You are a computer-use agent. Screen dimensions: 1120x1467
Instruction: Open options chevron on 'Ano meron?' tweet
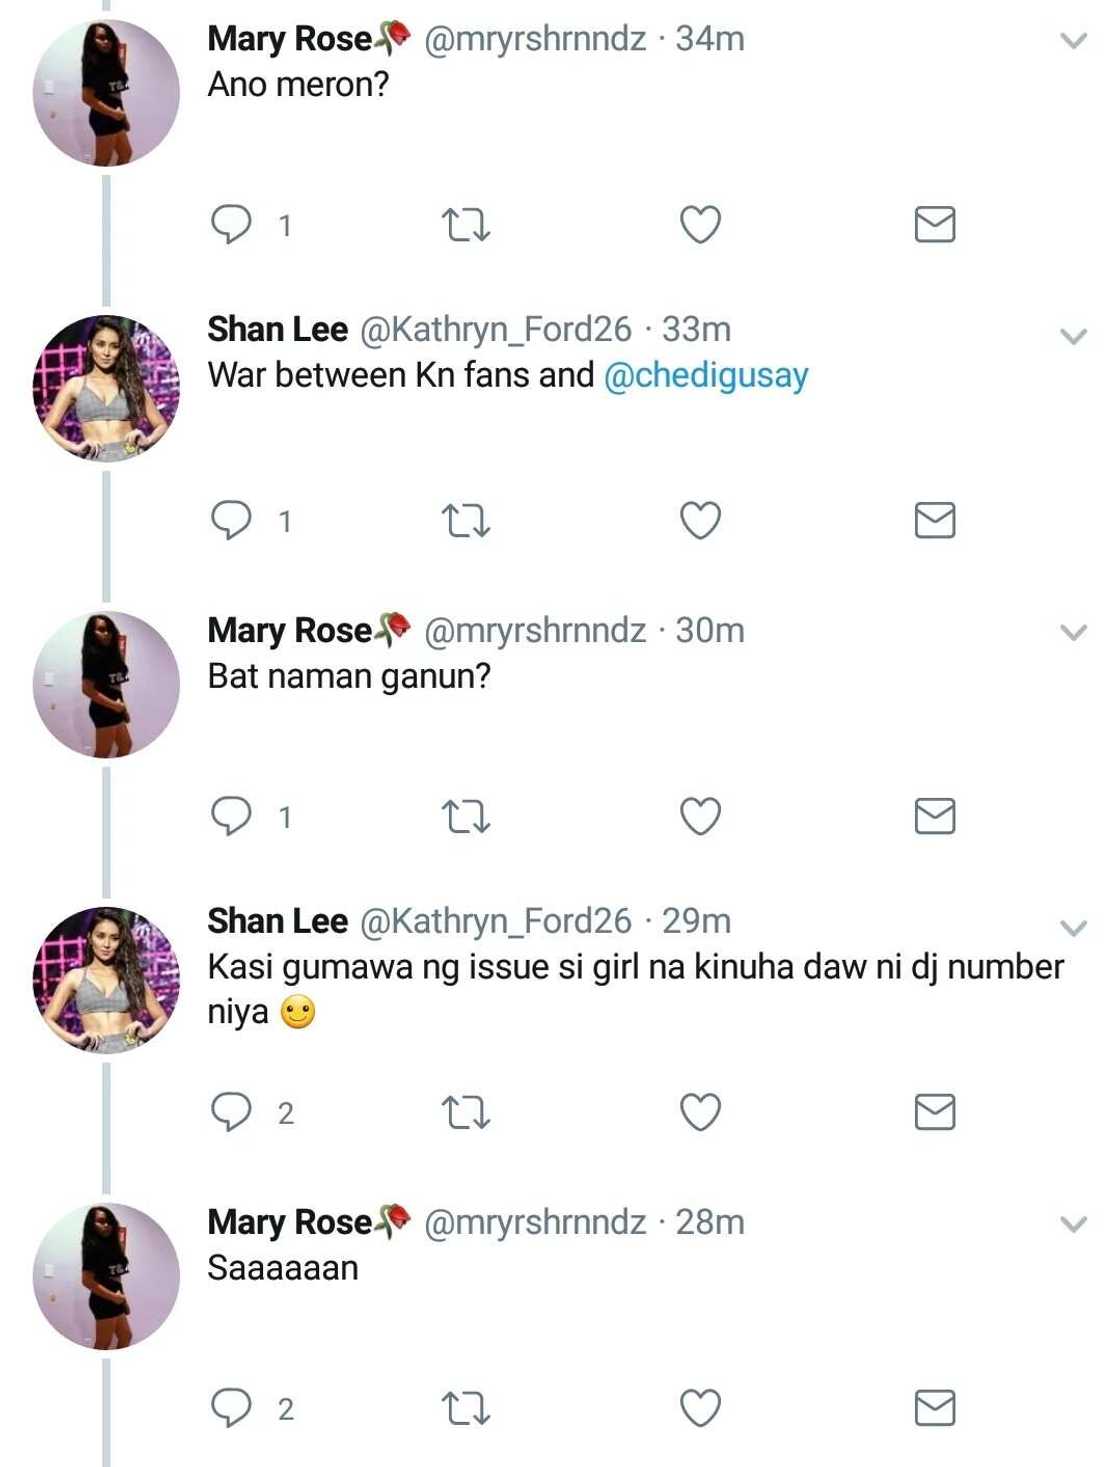point(1073,41)
